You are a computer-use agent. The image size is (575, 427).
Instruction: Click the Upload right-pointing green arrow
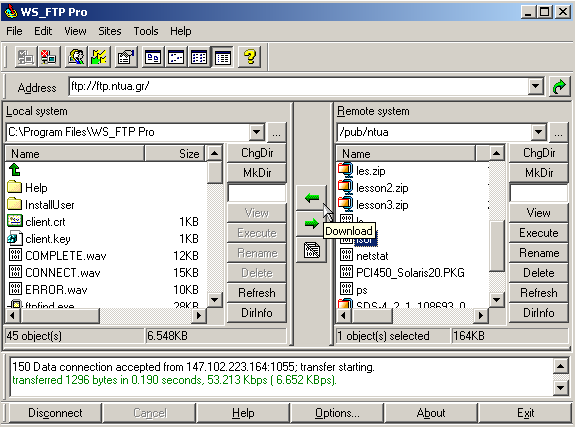click(311, 223)
